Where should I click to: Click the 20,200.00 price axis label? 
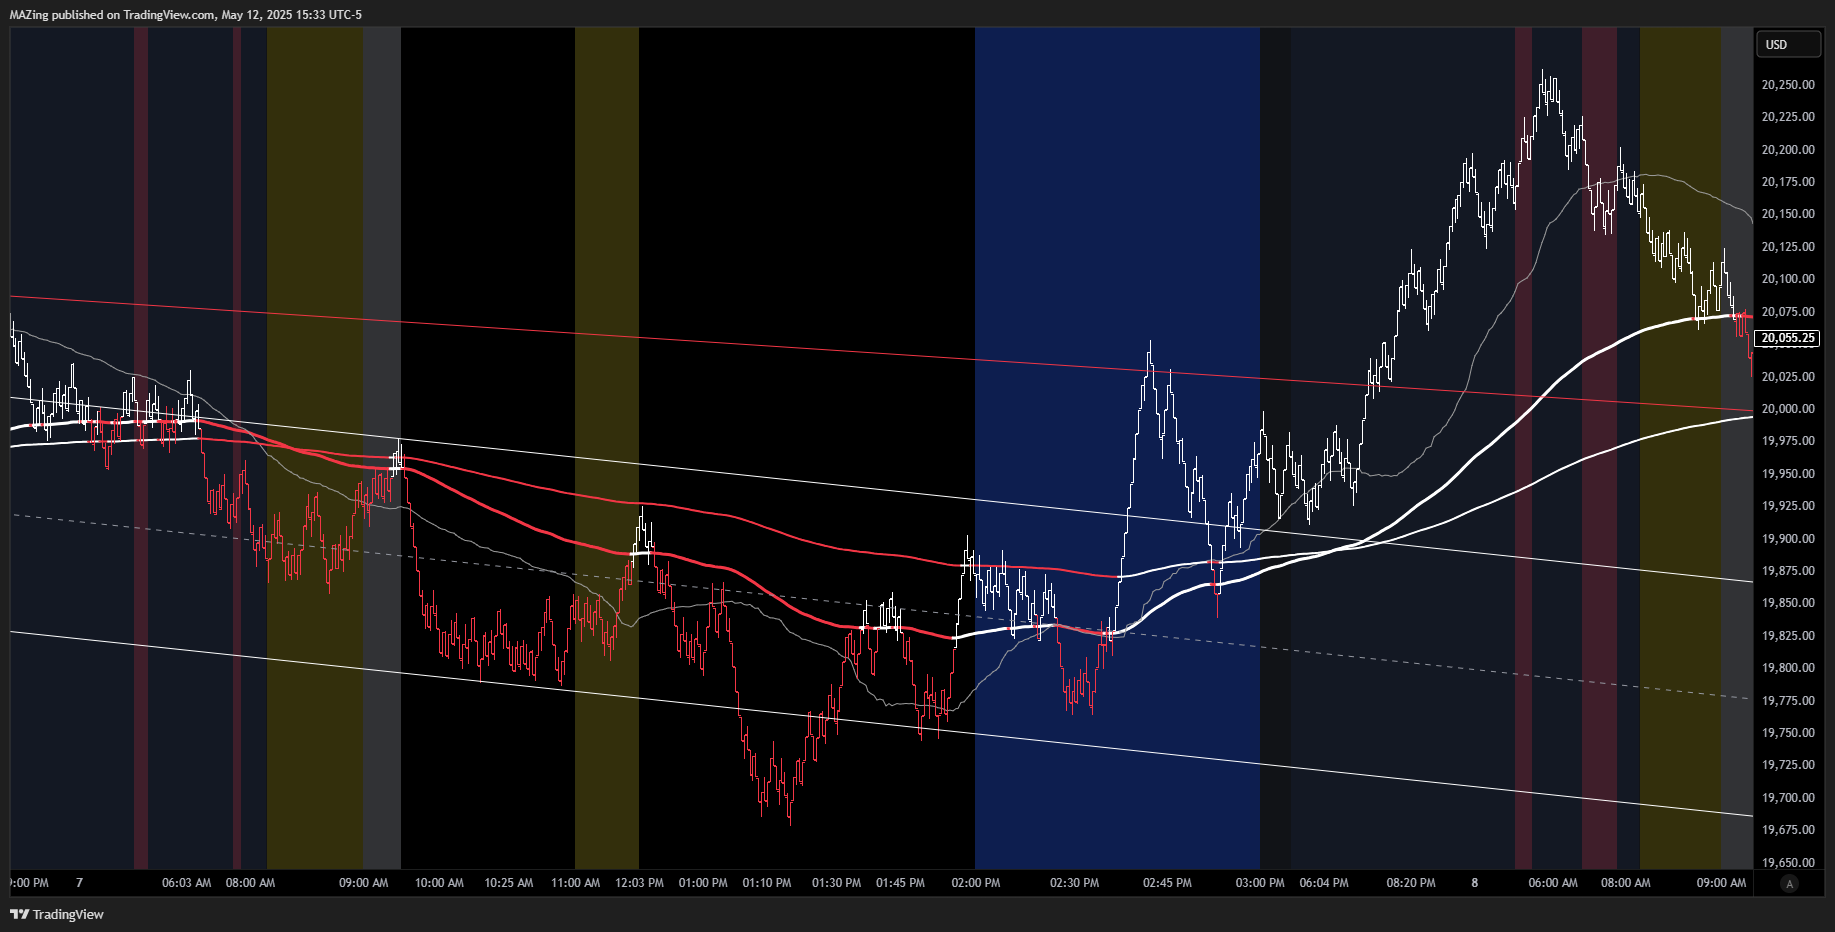(x=1788, y=150)
